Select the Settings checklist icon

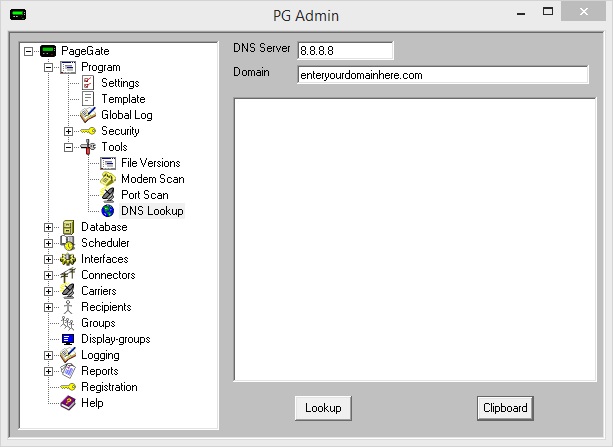[x=88, y=83]
